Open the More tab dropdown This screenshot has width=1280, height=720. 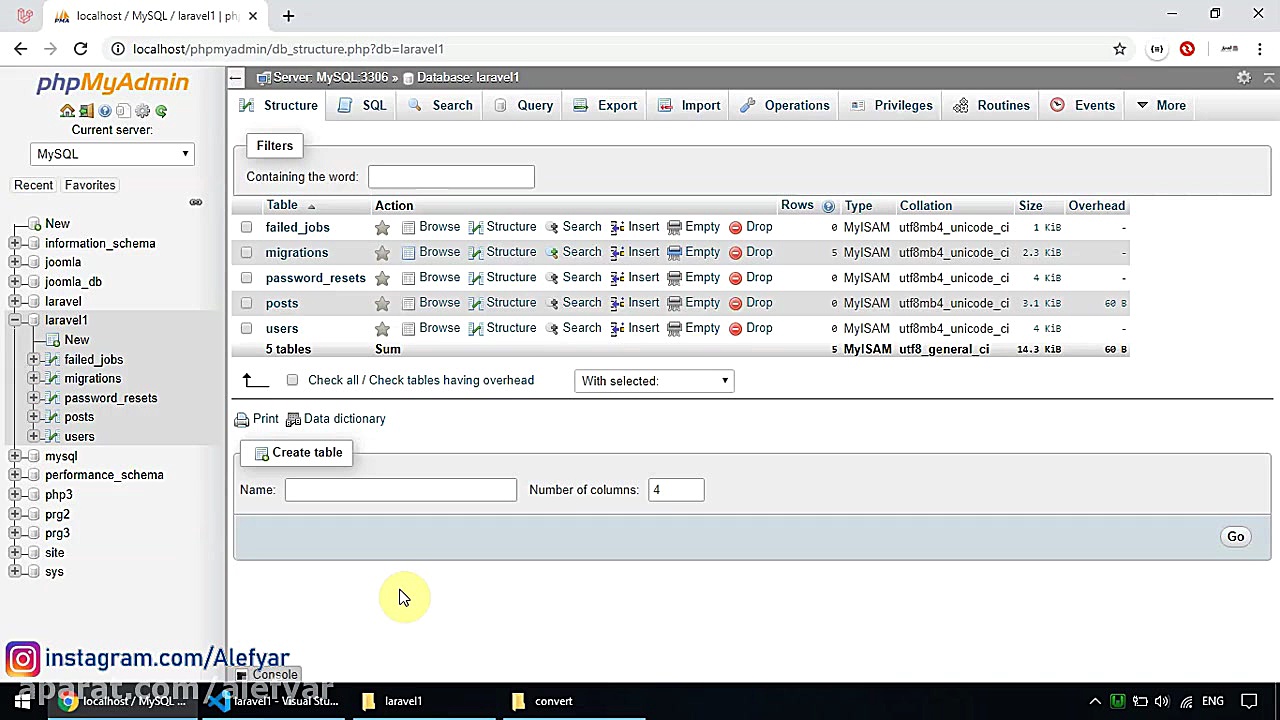point(1160,105)
